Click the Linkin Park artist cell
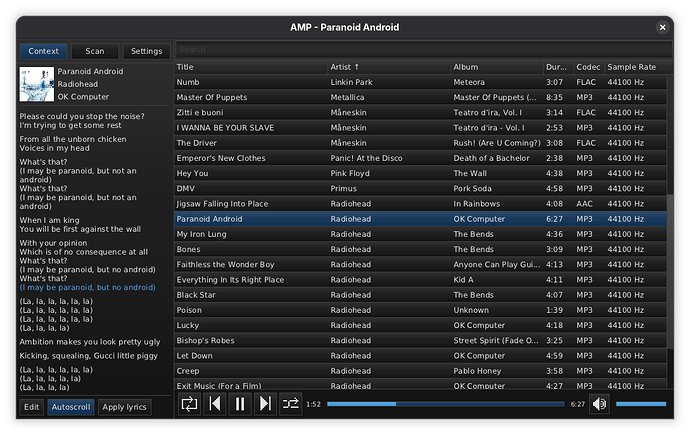 (x=351, y=82)
